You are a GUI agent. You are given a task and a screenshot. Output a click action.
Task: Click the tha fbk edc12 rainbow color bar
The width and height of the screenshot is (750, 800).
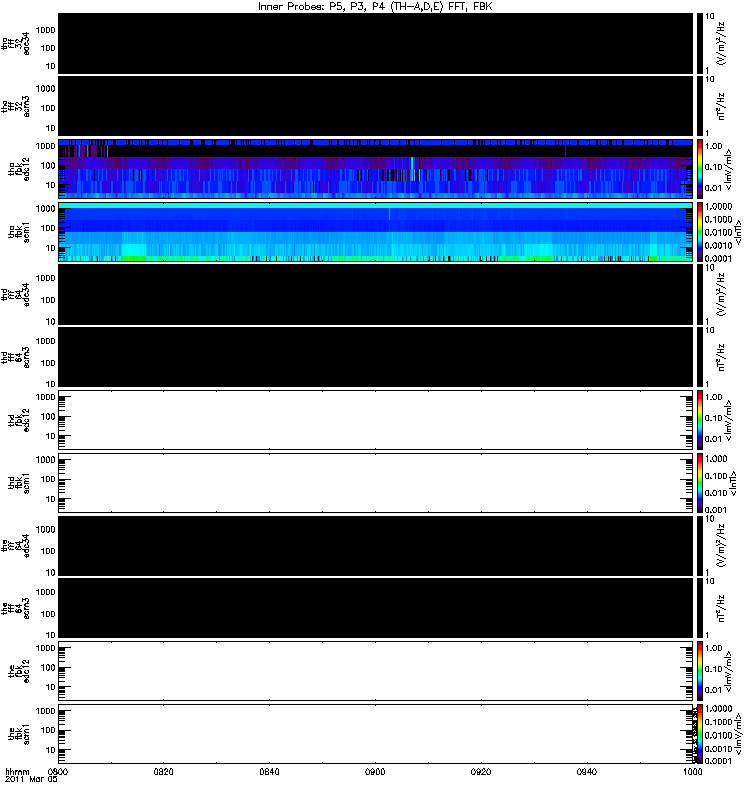(700, 168)
